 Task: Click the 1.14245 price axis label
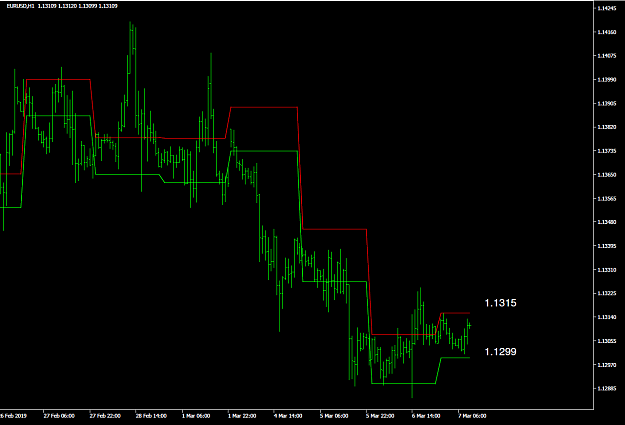coord(607,8)
